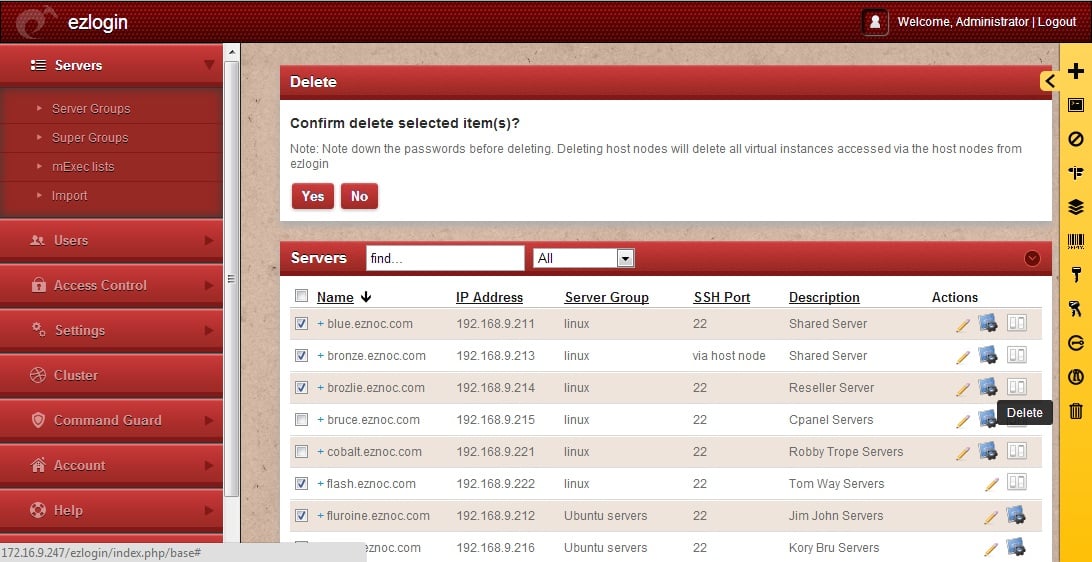This screenshot has height=562, width=1092.
Task: Click the find search input field
Action: [x=445, y=258]
